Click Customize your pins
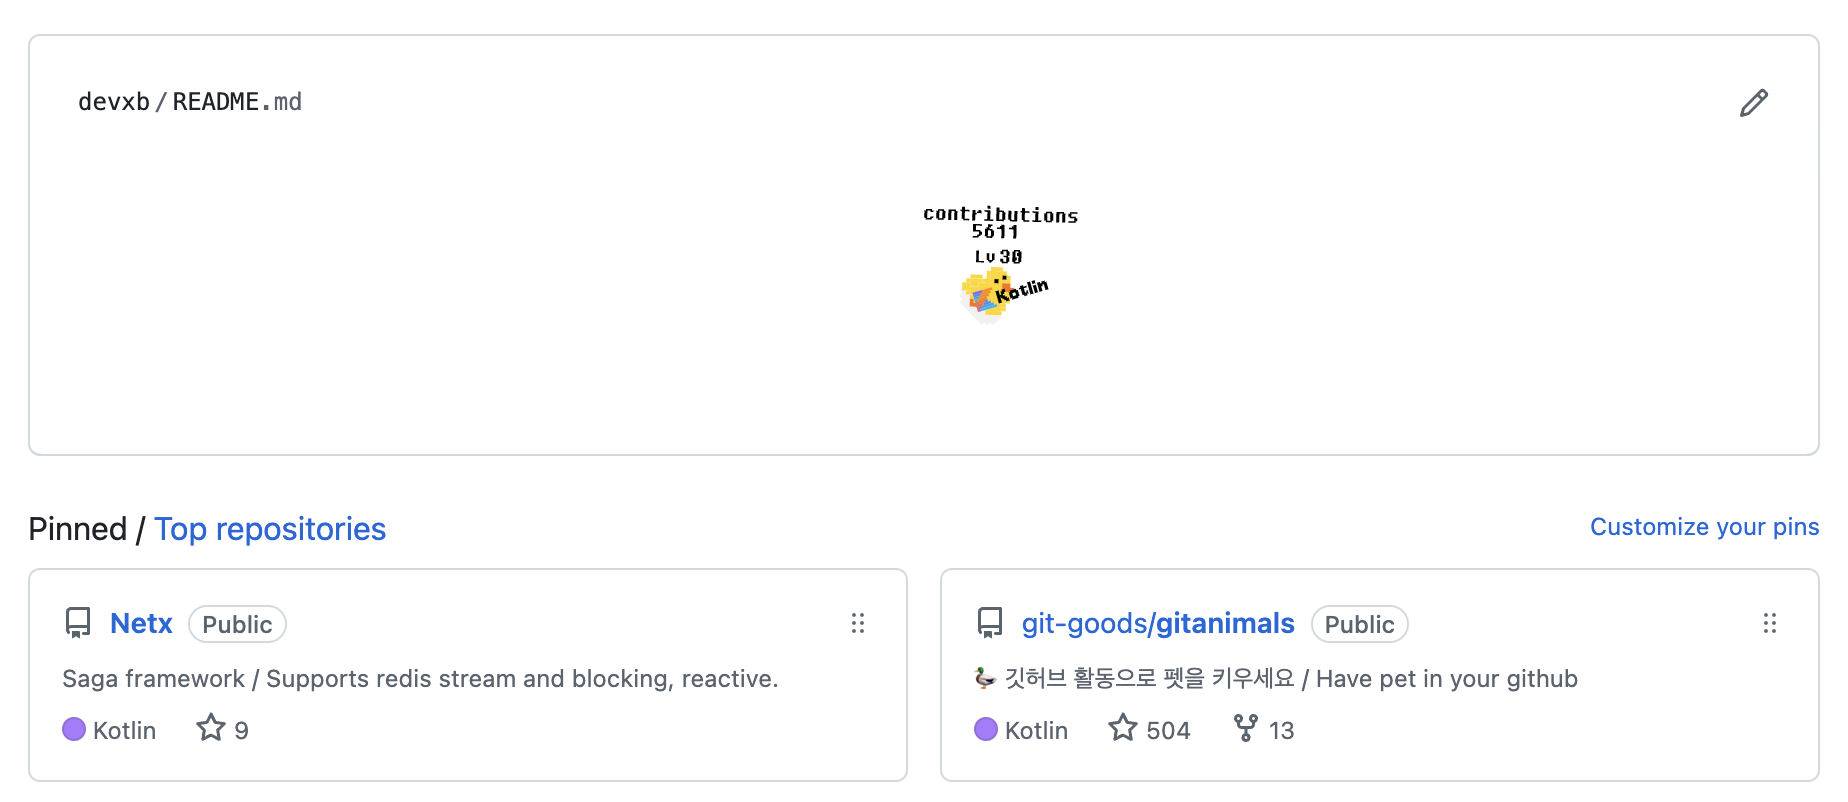This screenshot has height=802, width=1848. coord(1704,527)
